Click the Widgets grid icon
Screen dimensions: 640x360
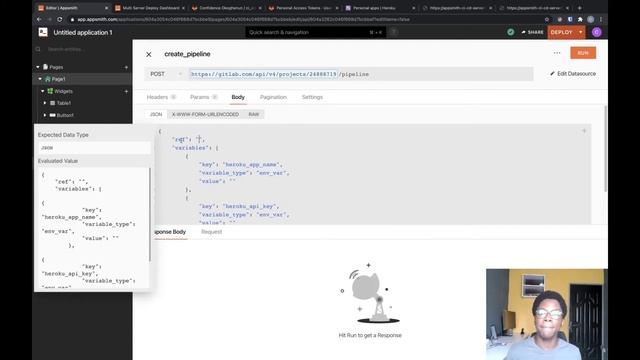[50, 91]
